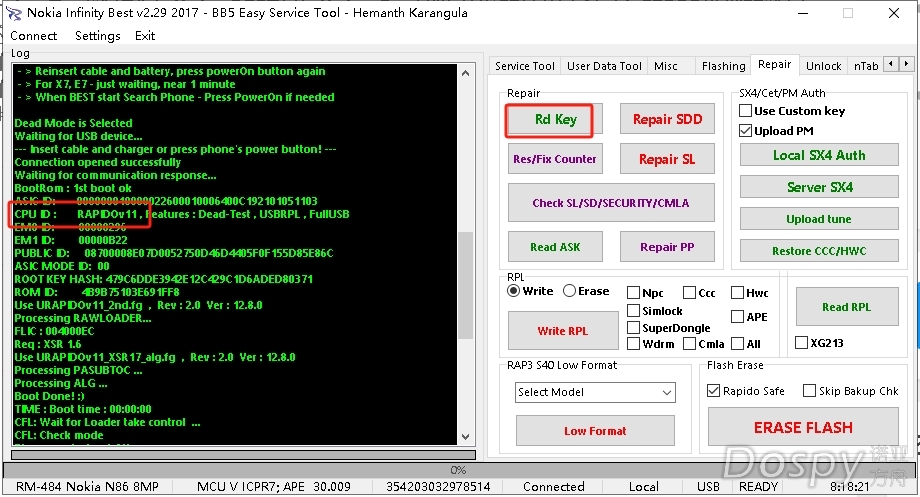Check the Cmla checkbox
920x497 pixels.
pos(703,344)
